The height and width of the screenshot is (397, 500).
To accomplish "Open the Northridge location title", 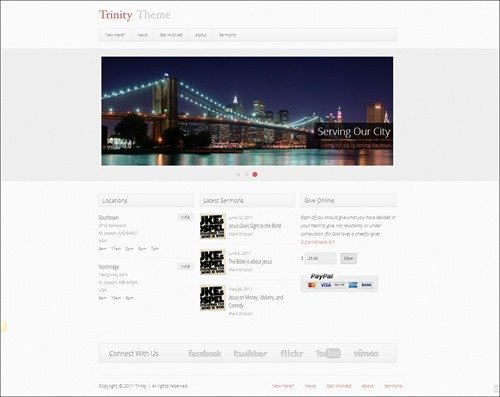I will coord(109,267).
